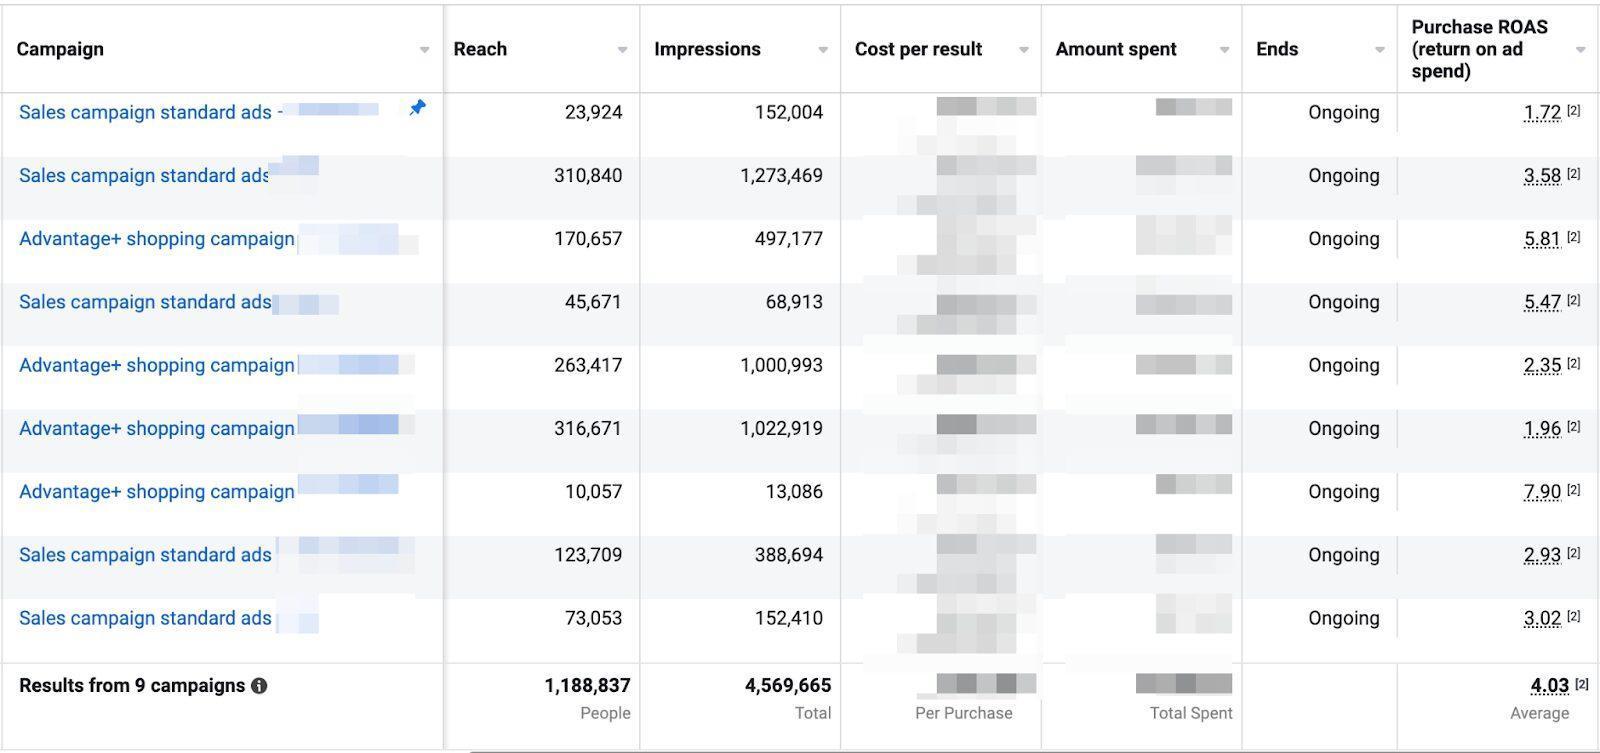Screen dimensions: 1600x753
Task: Click the info icon beside Results from 9 campaigns
Action: click(x=259, y=686)
